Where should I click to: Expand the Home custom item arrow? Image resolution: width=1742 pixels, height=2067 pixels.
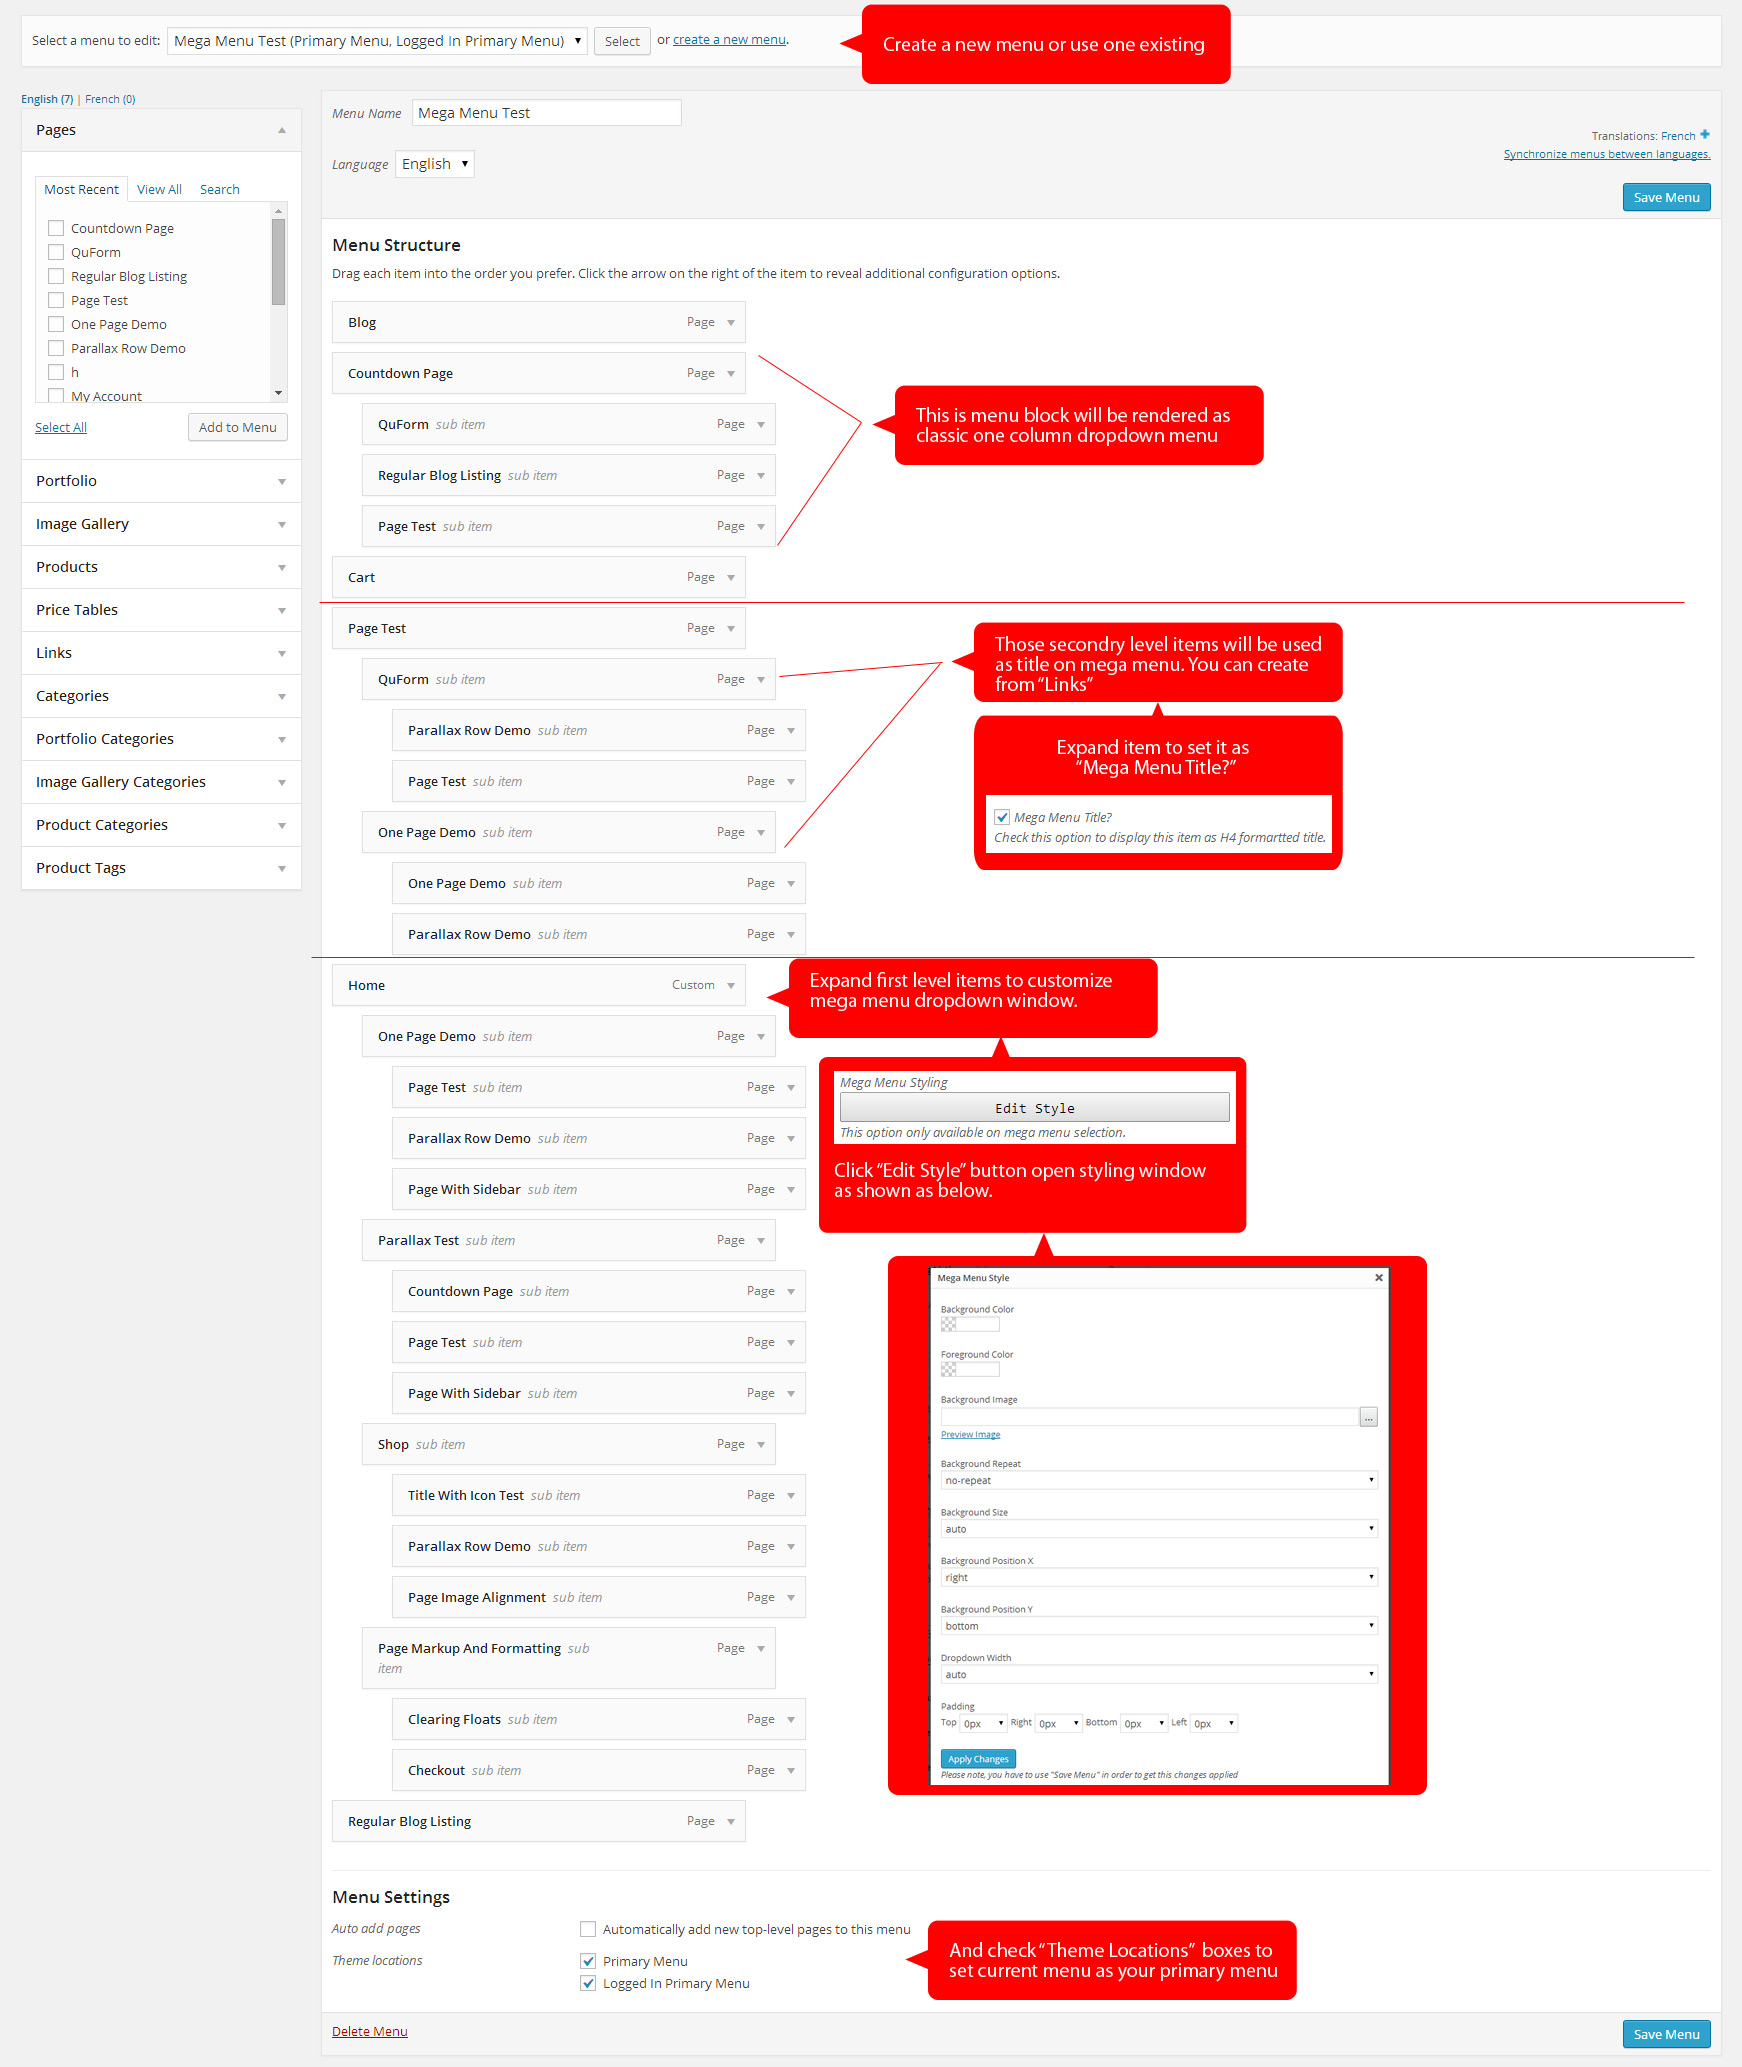[x=731, y=986]
